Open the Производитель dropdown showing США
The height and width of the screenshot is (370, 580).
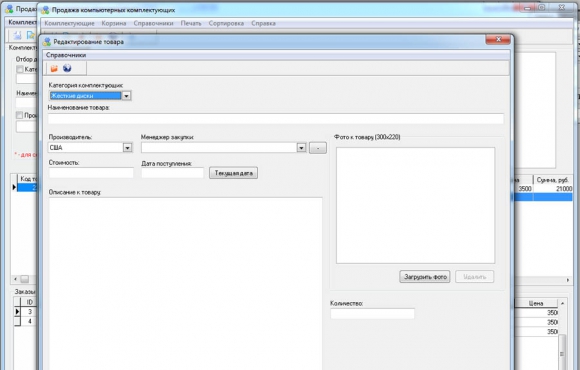pyautogui.click(x=127, y=148)
